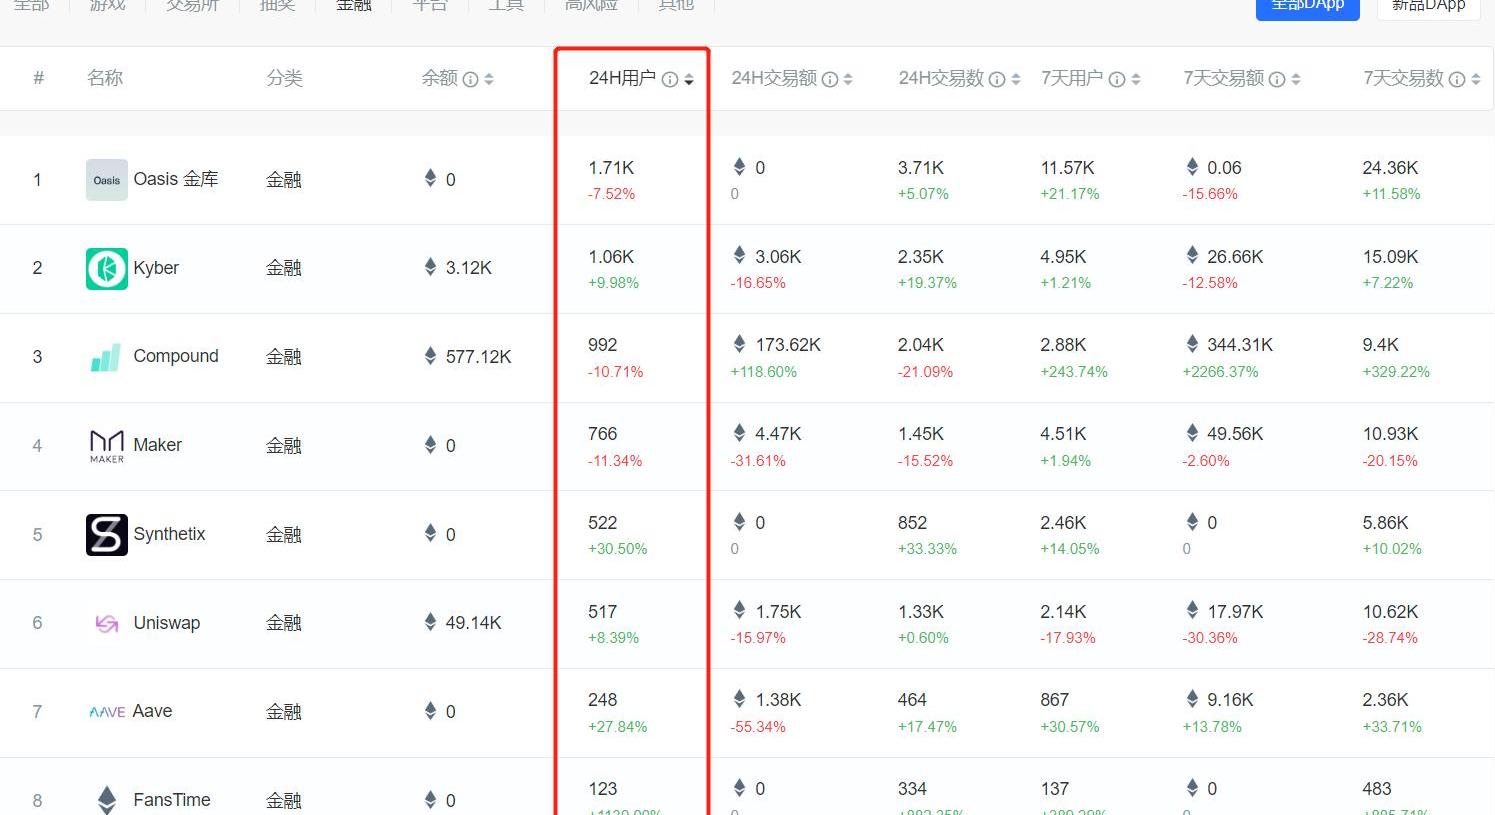Toggle sort arrows on 24H交易额 column
The image size is (1495, 815).
tap(848, 79)
